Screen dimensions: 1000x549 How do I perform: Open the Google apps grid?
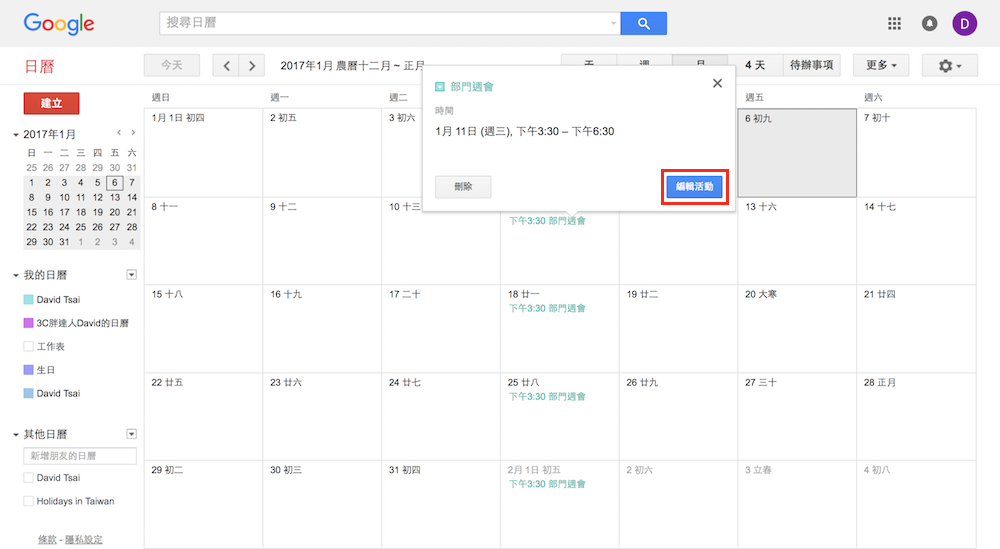tap(895, 23)
